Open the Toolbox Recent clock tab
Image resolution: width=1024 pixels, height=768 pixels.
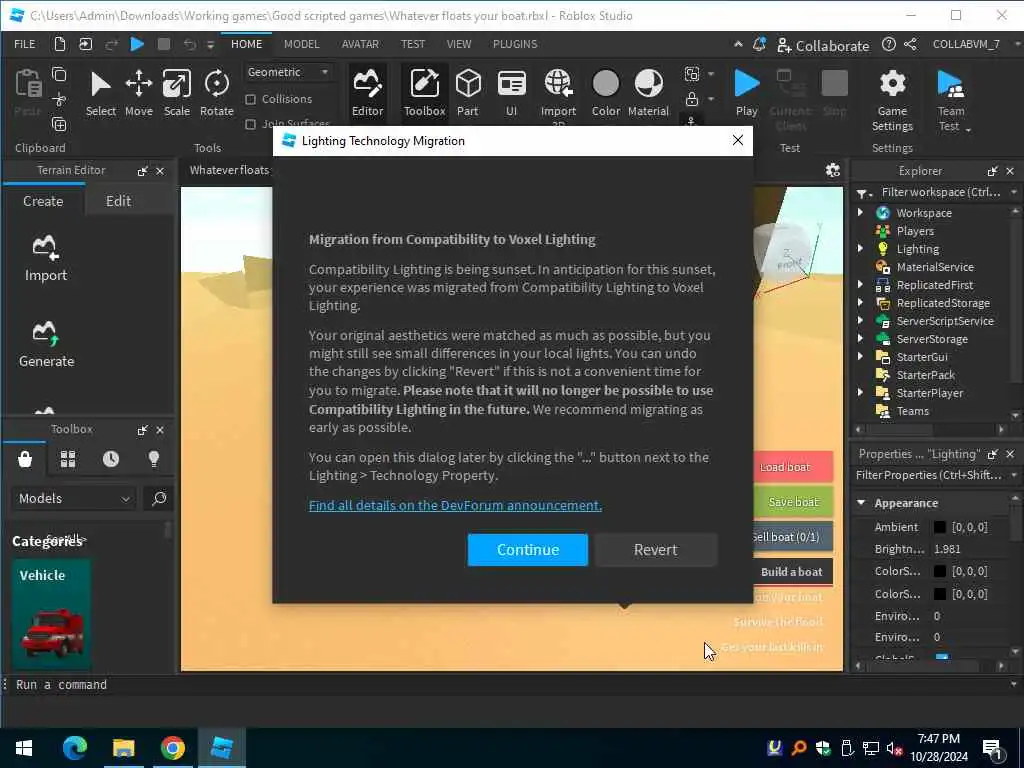(x=111, y=459)
